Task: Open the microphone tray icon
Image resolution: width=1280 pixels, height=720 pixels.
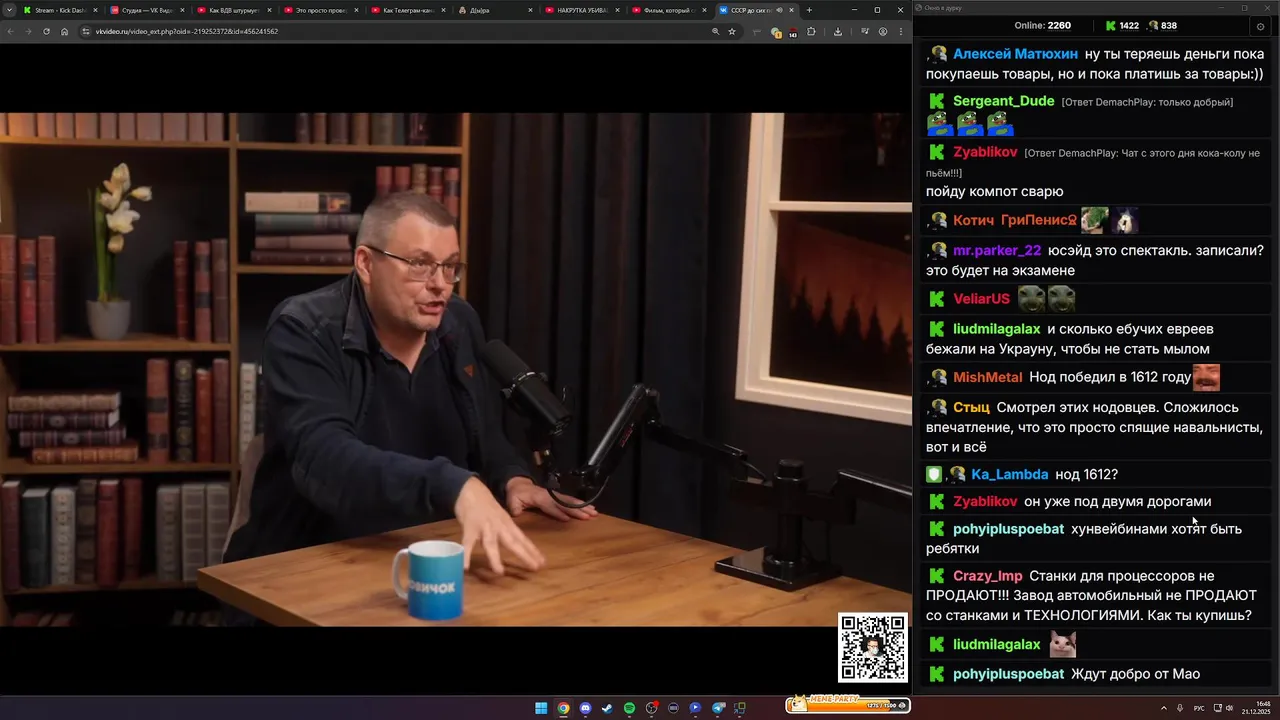Action: pyautogui.click(x=1180, y=708)
